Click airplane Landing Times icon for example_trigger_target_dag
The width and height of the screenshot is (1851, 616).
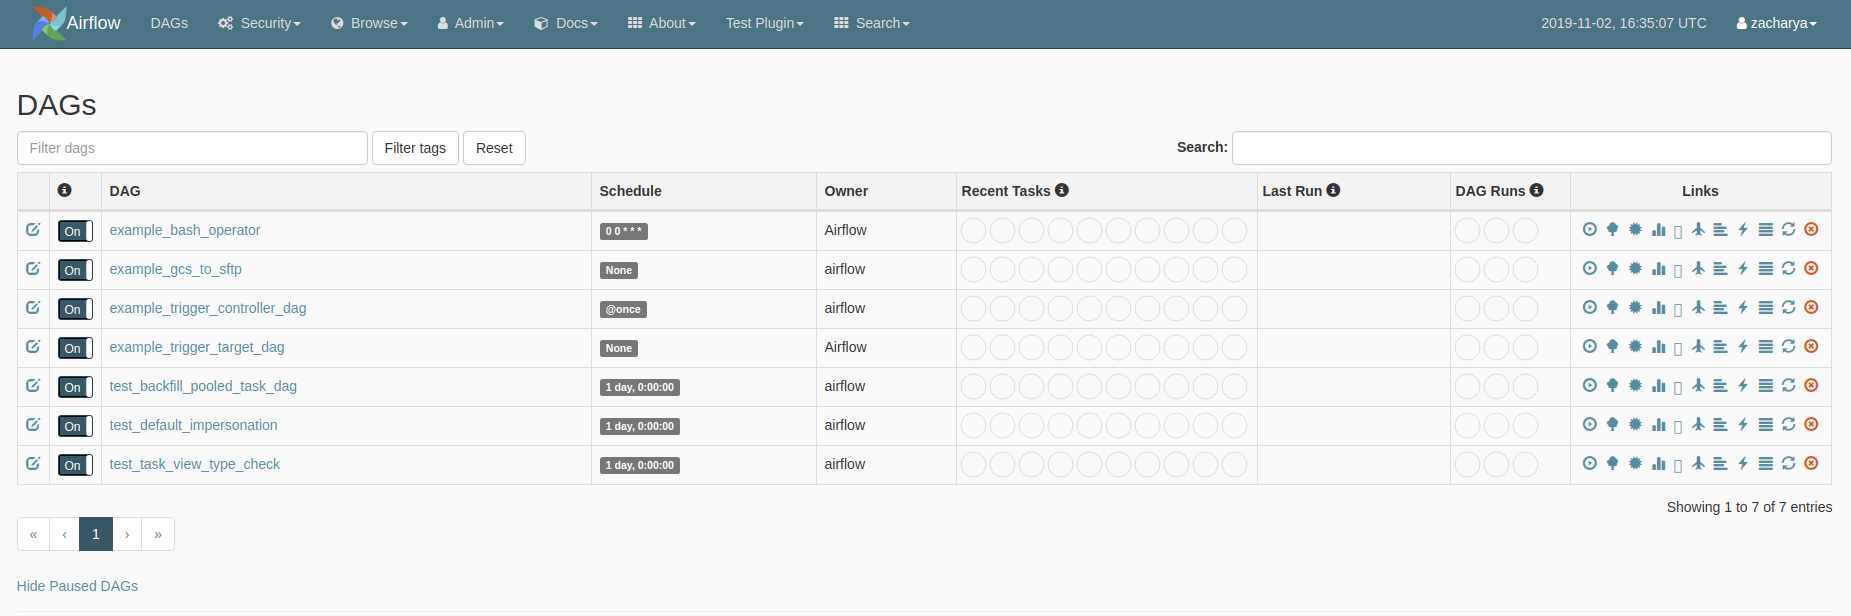1698,347
